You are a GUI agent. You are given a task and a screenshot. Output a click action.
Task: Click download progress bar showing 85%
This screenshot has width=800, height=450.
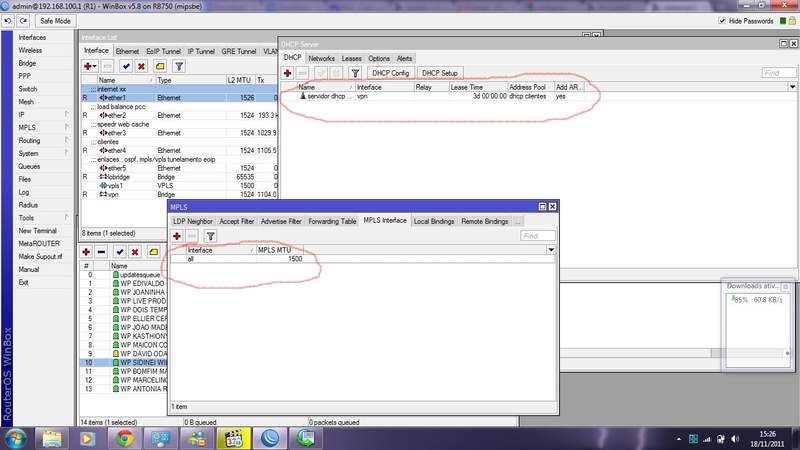coord(757,300)
